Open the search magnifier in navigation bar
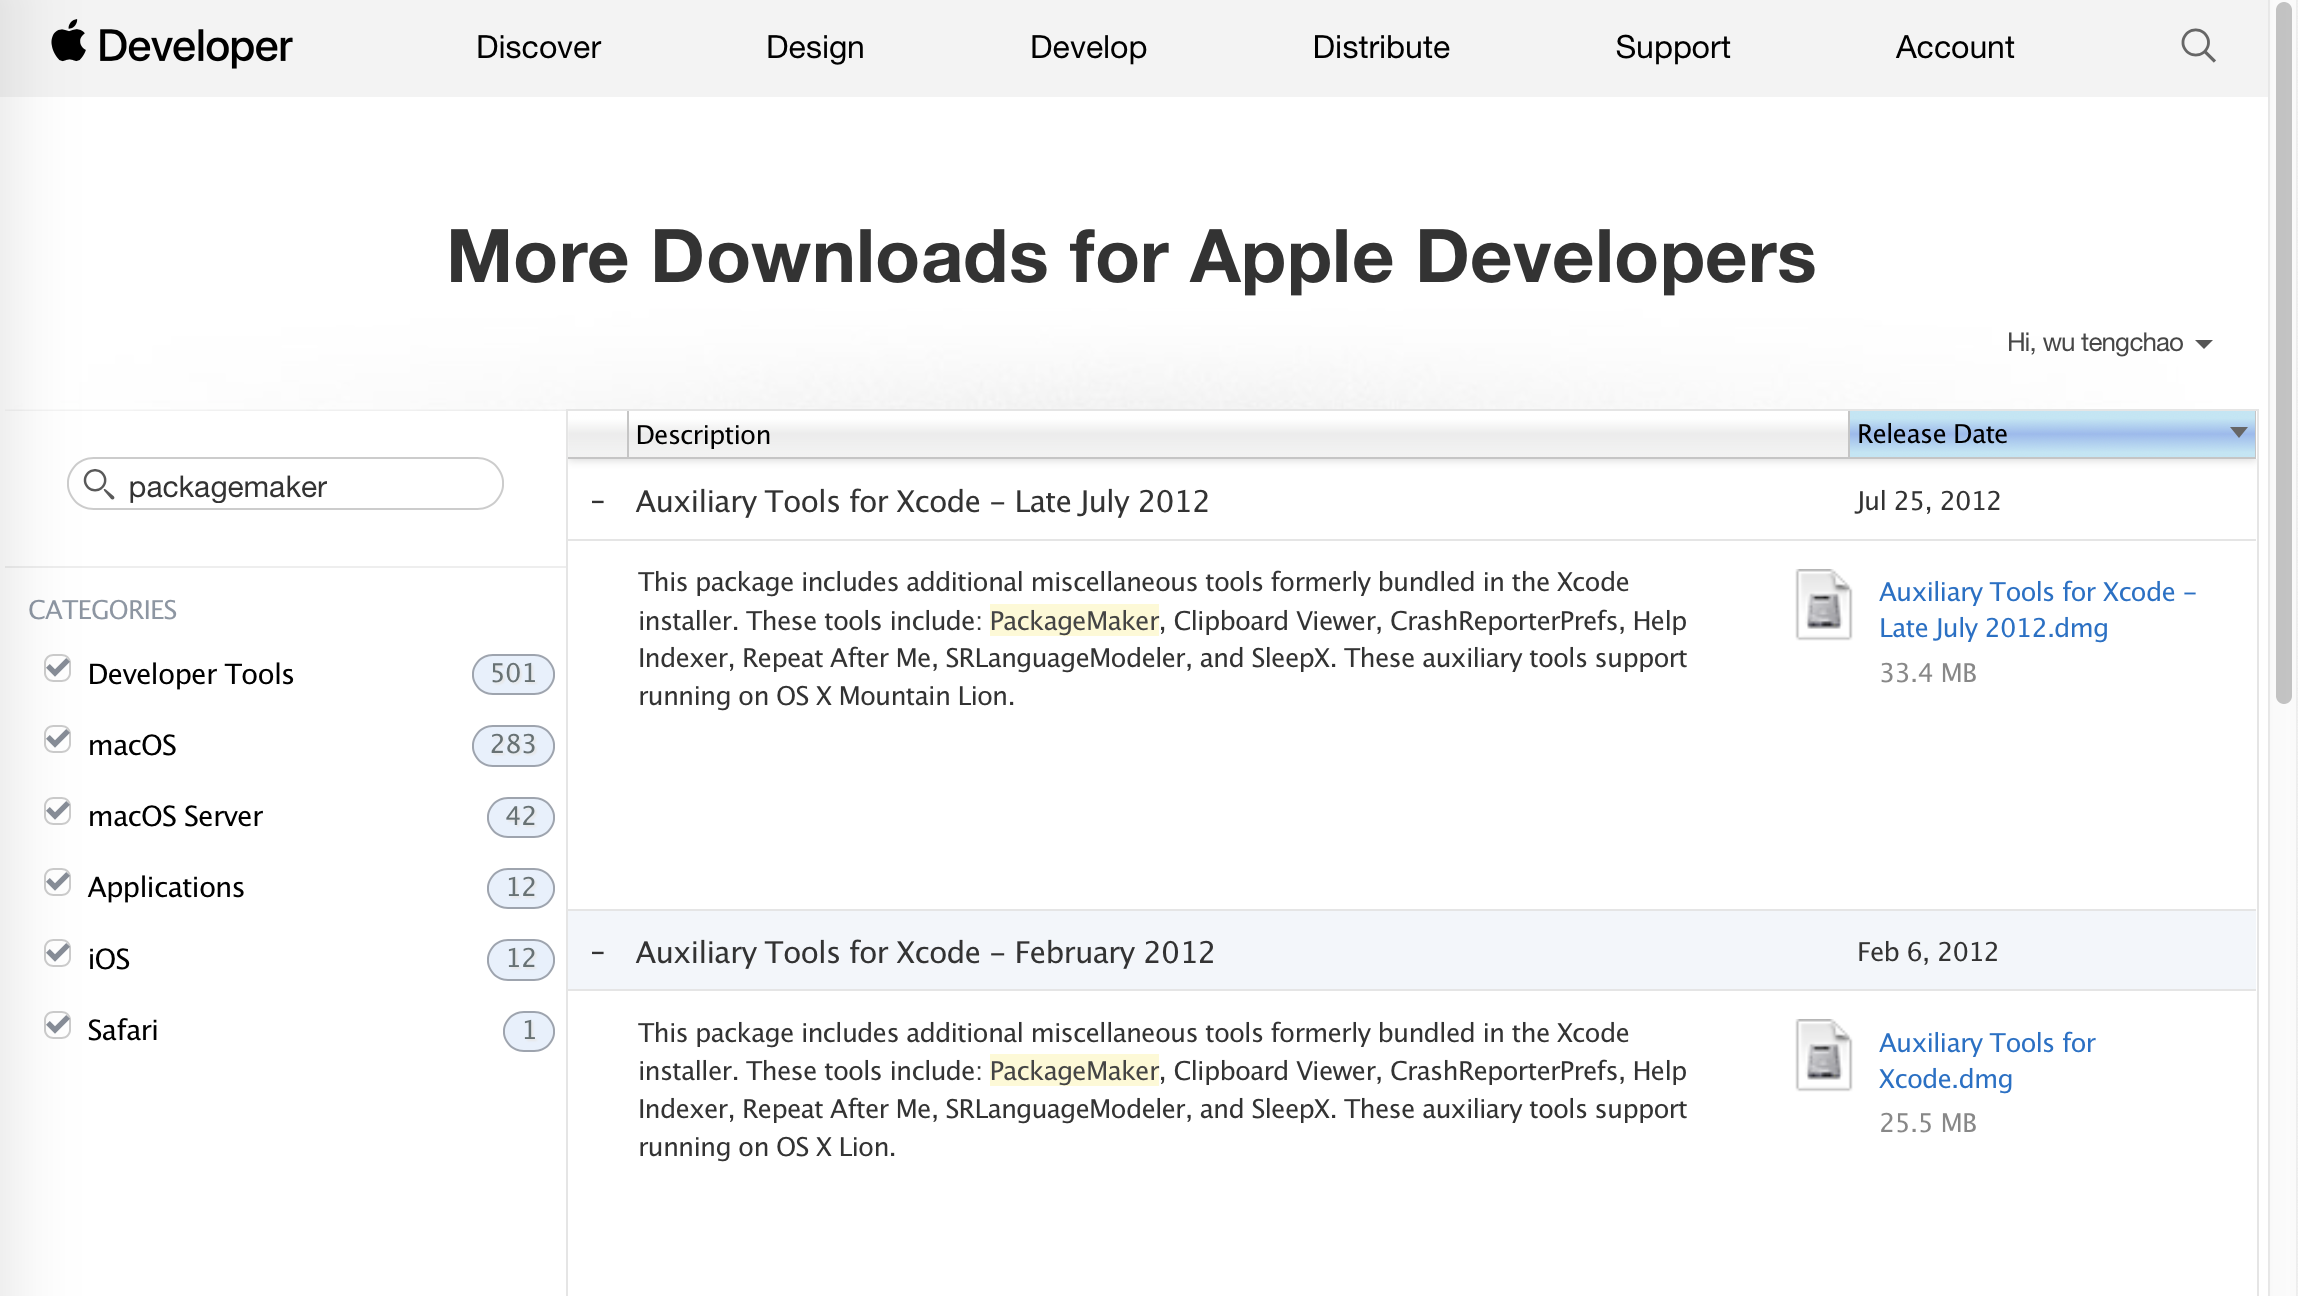The width and height of the screenshot is (2298, 1296). (2197, 46)
